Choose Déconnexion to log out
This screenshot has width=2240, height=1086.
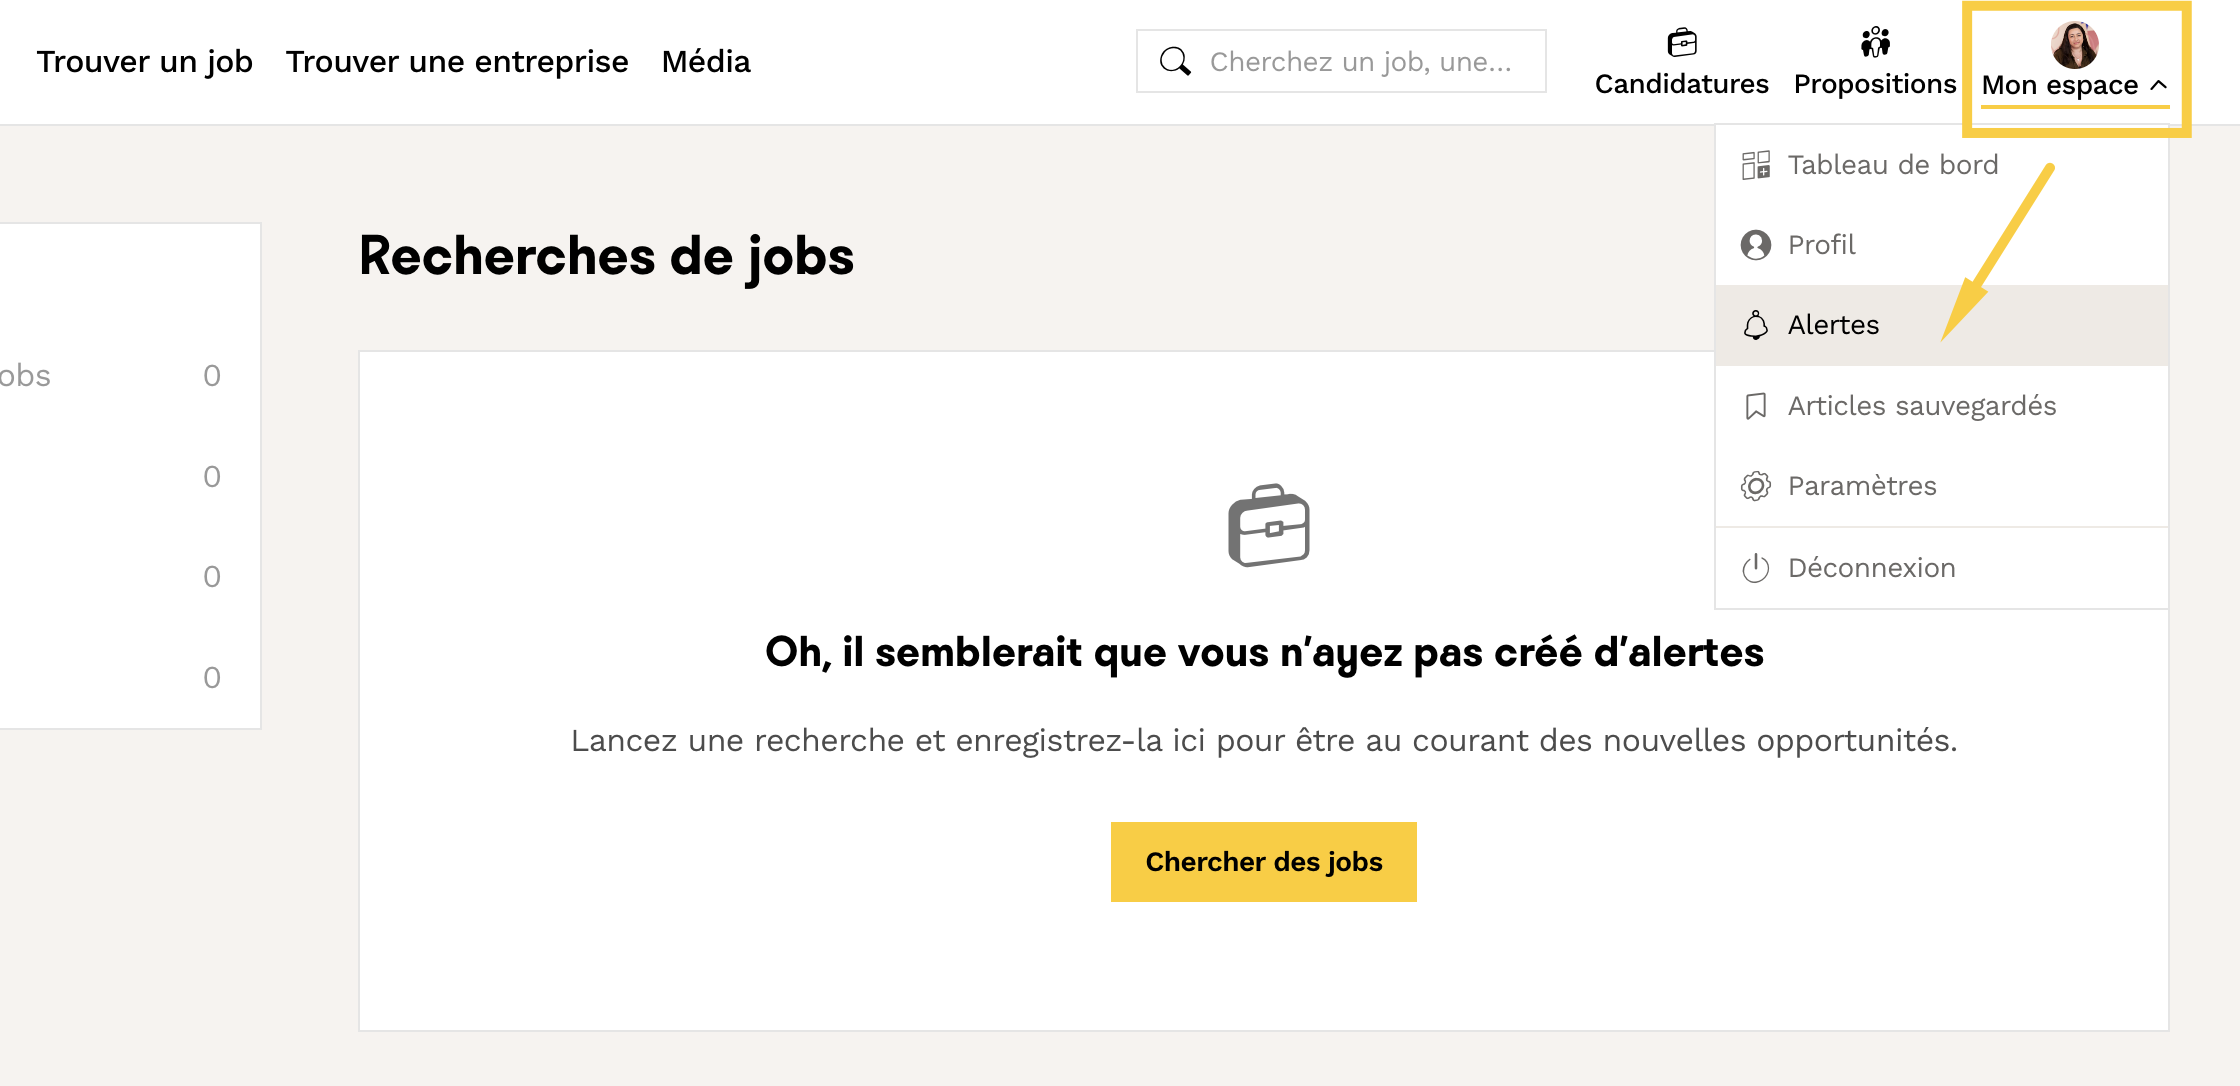(x=1871, y=568)
